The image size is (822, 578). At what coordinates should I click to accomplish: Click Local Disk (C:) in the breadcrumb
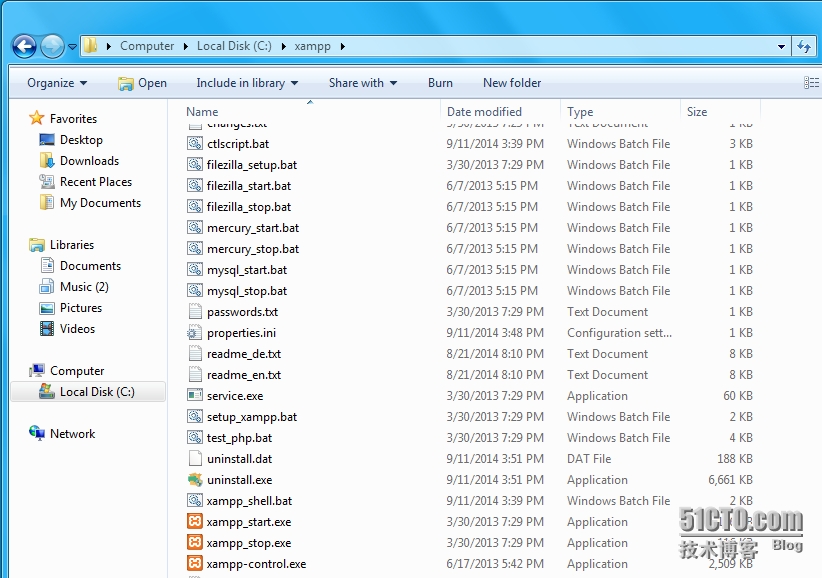(234, 46)
